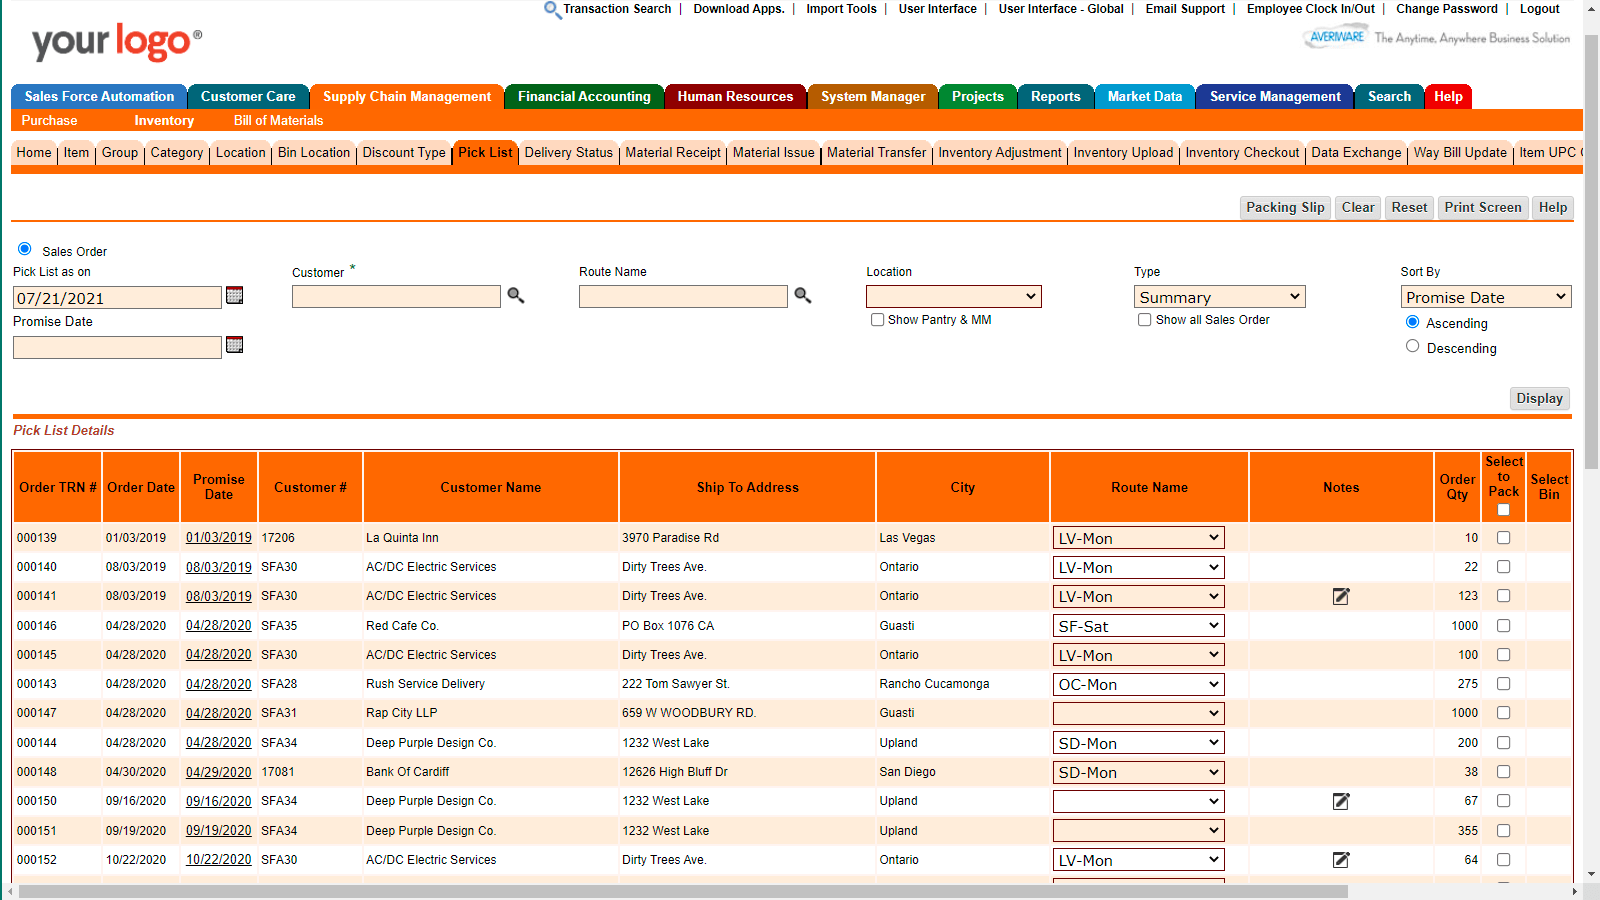
Task: Click the Averiware logo
Action: click(x=1336, y=34)
